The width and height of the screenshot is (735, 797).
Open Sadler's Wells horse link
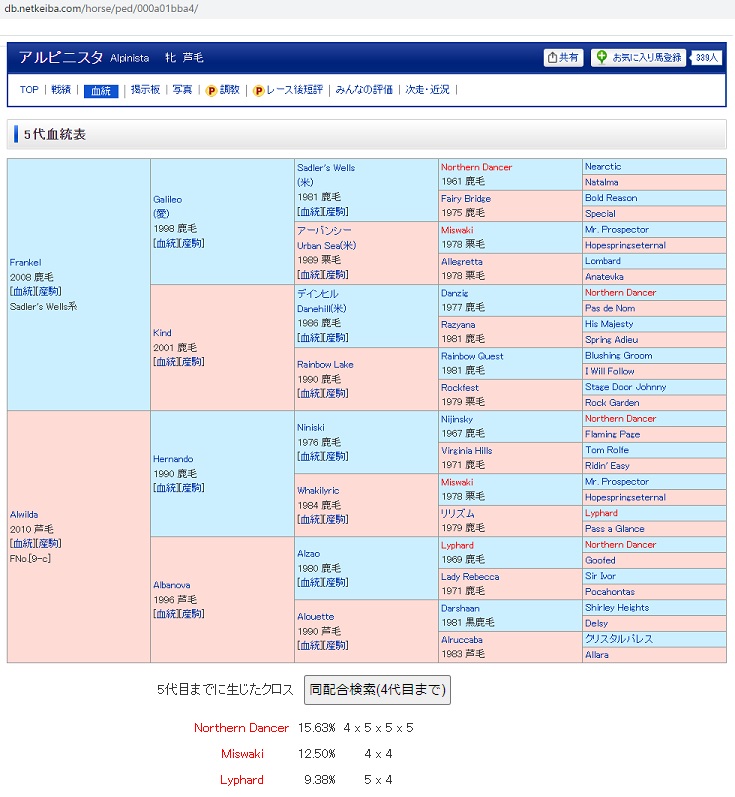tap(326, 168)
